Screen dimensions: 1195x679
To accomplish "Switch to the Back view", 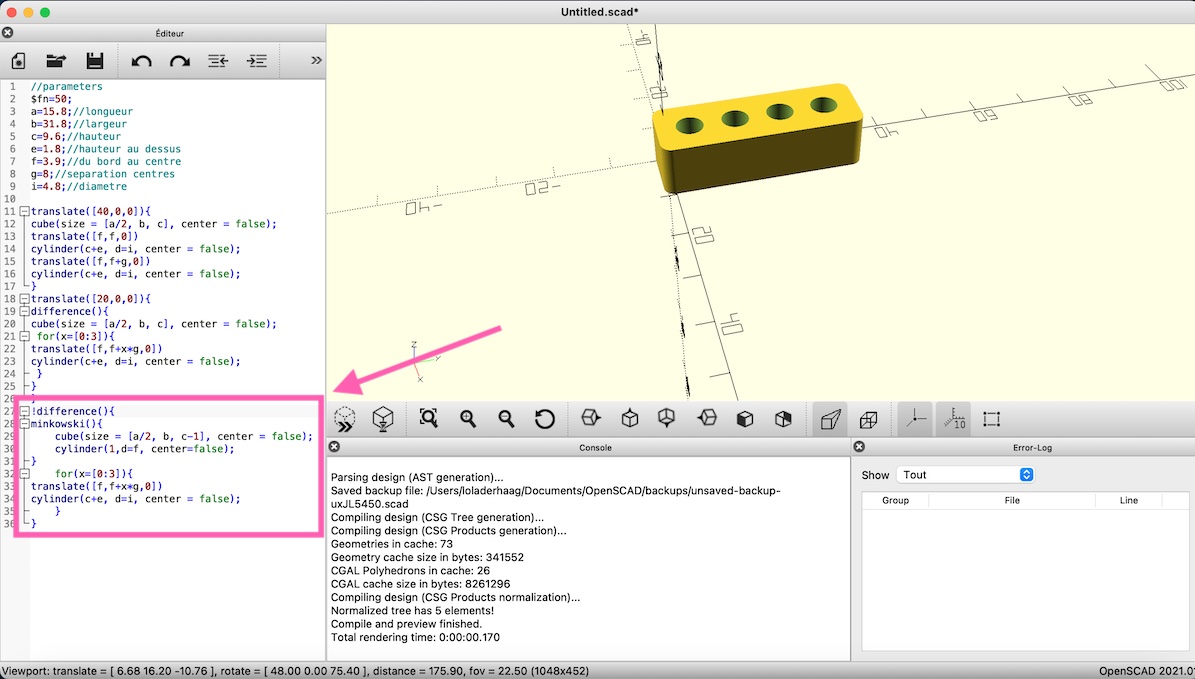I will [783, 418].
